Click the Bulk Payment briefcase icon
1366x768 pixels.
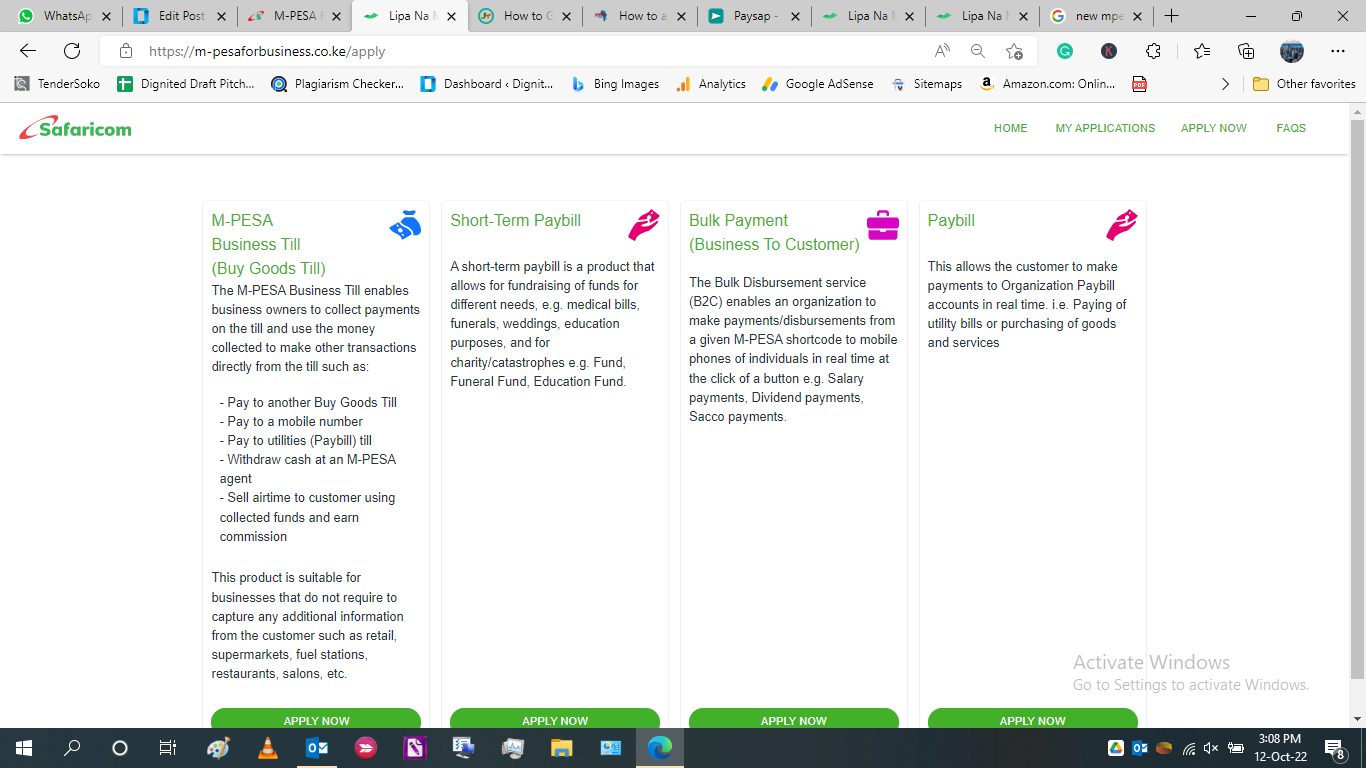[883, 226]
